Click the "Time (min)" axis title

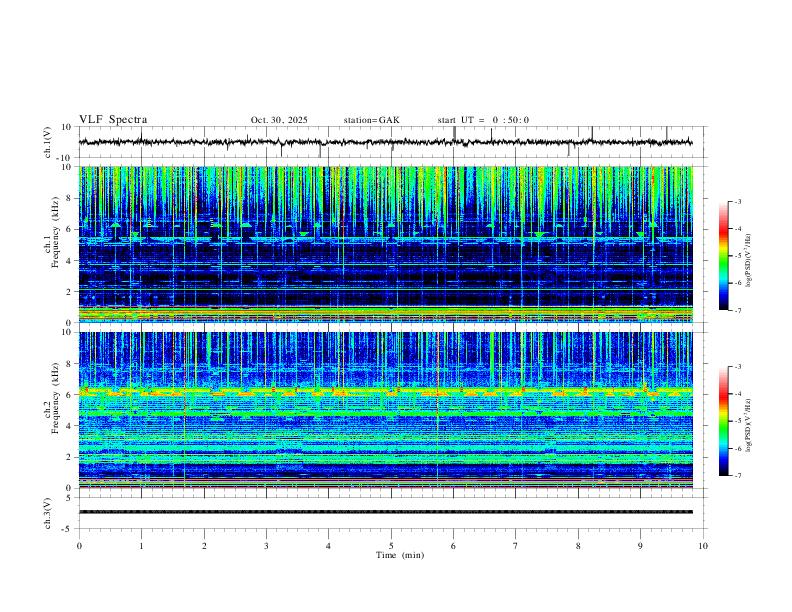(x=400, y=555)
